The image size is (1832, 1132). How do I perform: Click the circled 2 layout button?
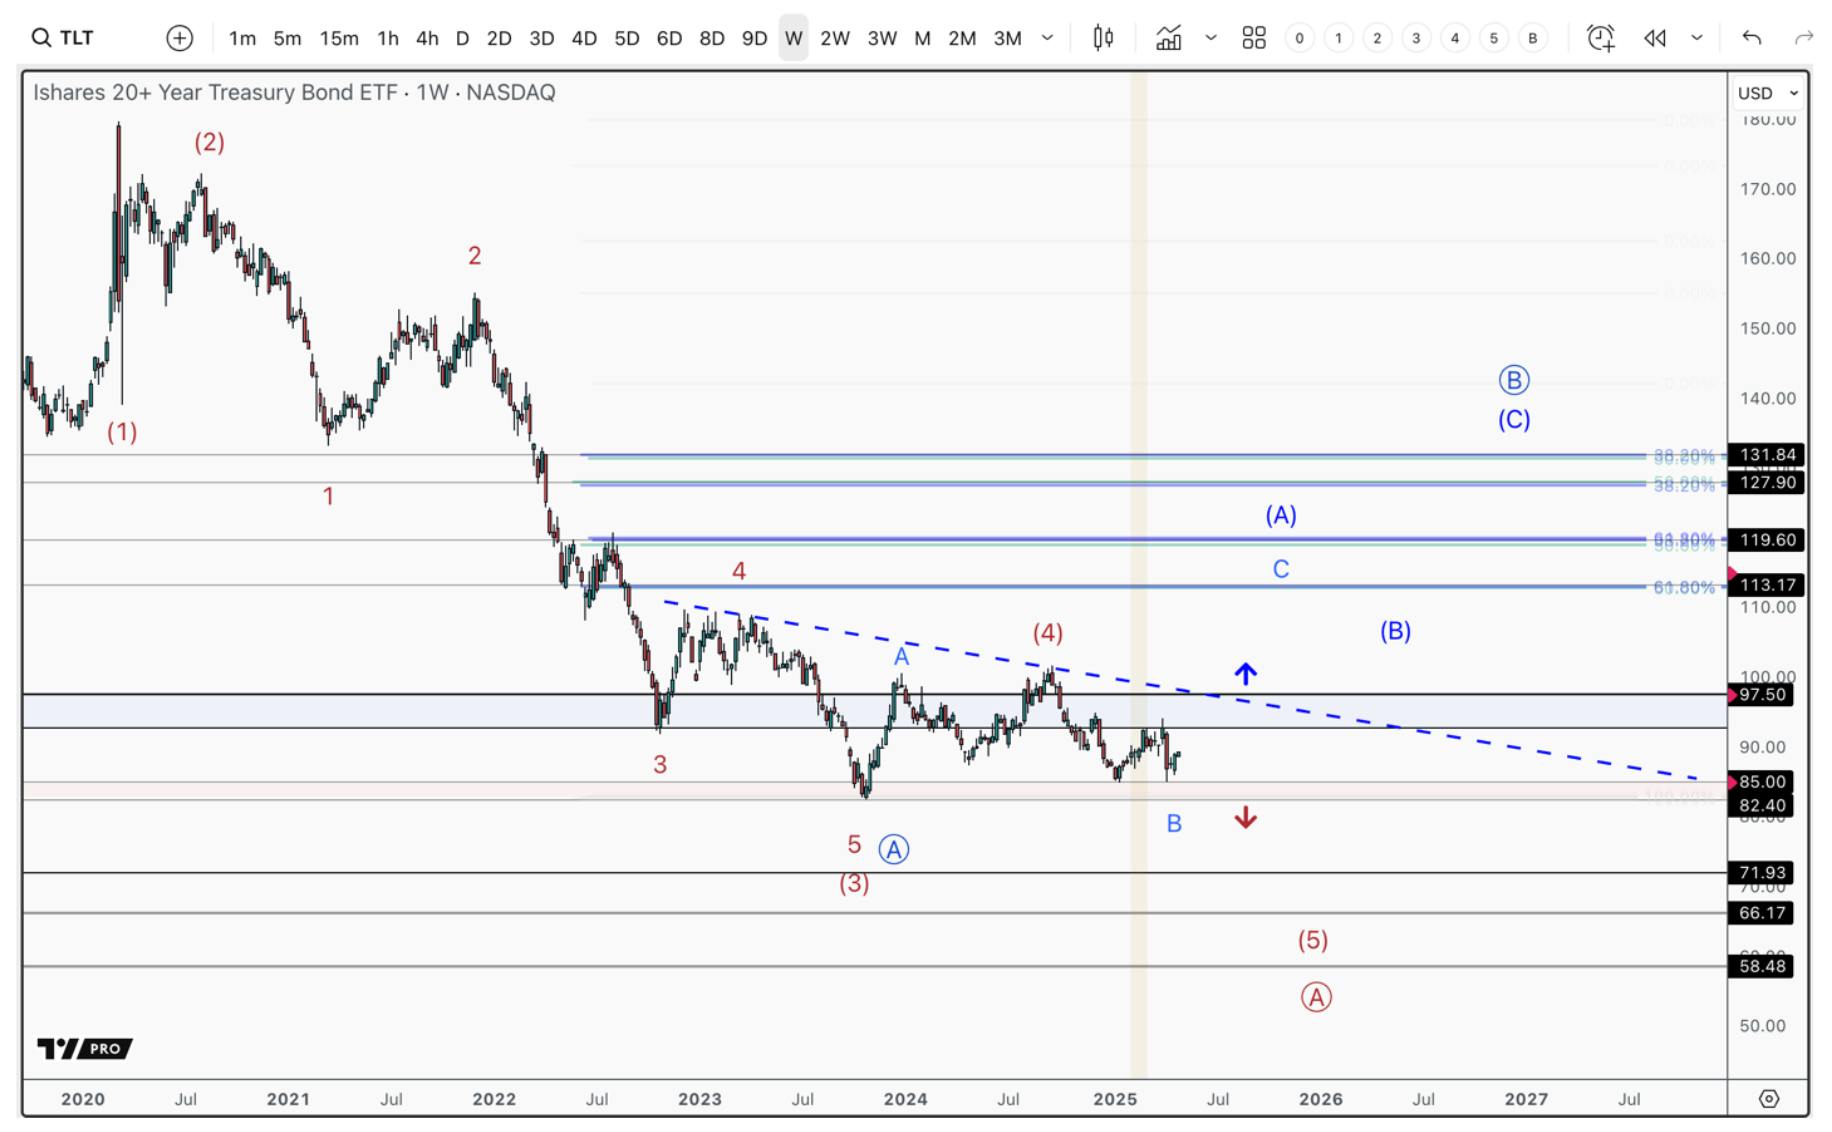[1377, 38]
